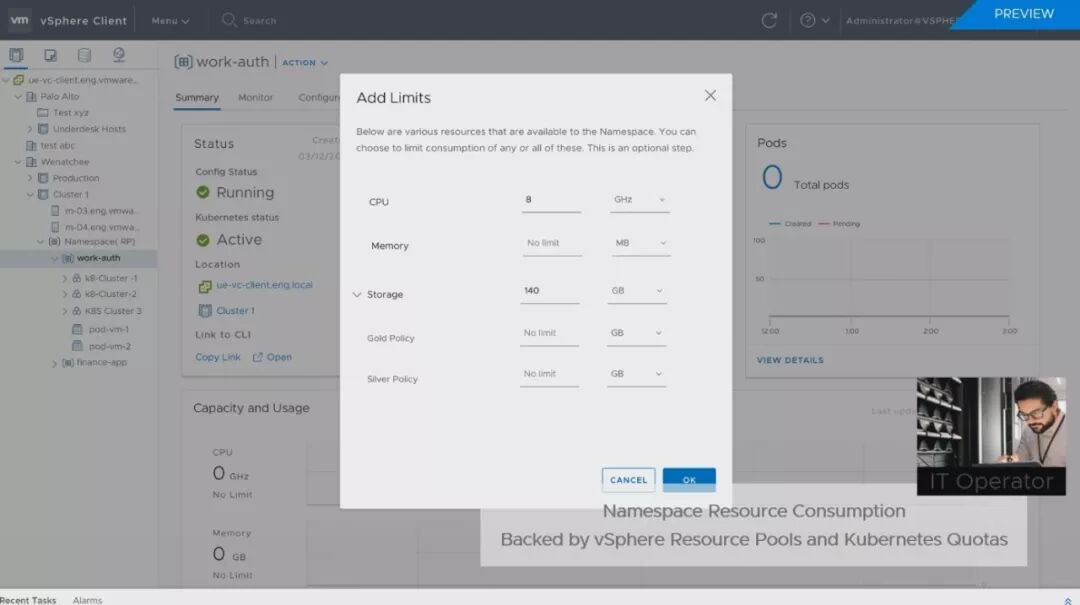This screenshot has height=605, width=1080.
Task: Switch to the Summary tab
Action: [x=197, y=98]
